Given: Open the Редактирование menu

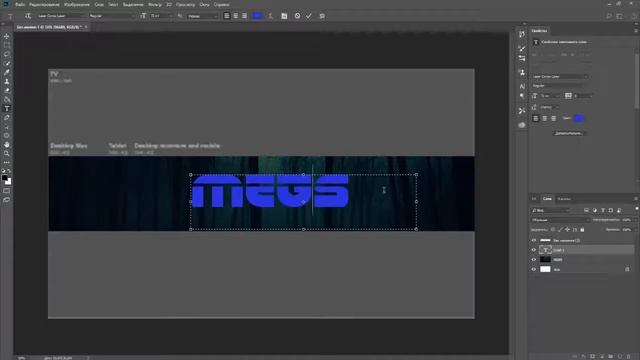Looking at the screenshot, I should [44, 4].
